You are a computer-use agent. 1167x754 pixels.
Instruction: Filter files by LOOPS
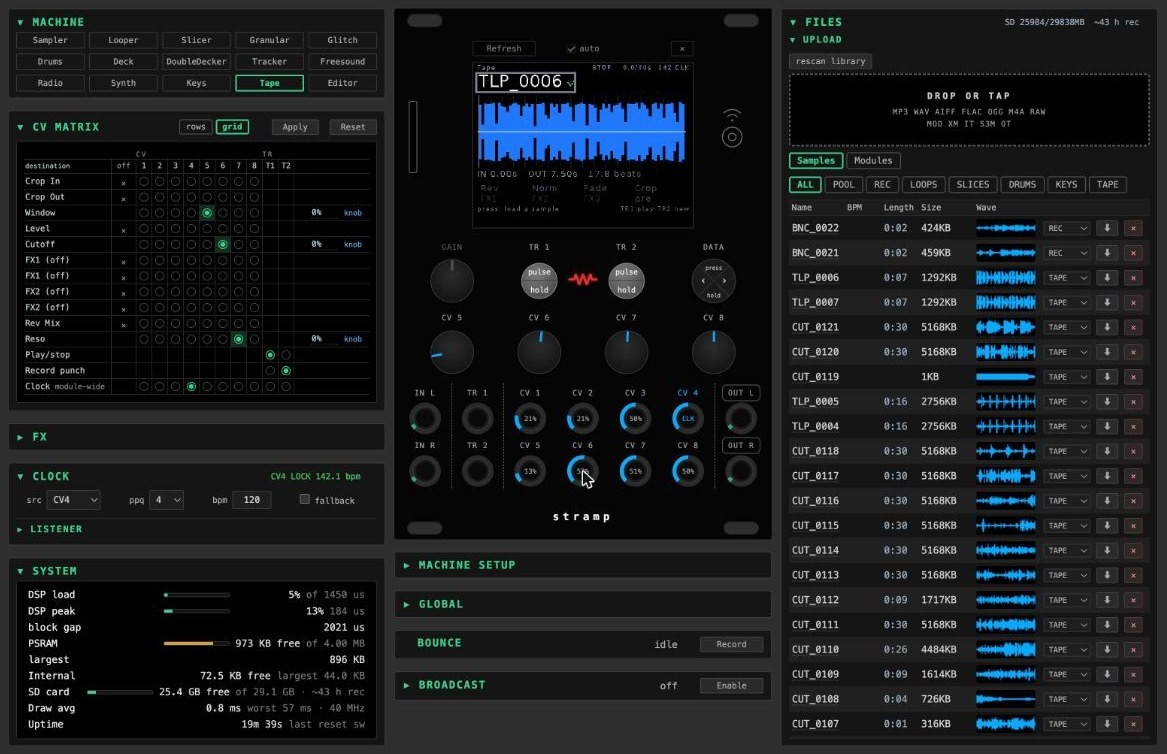point(924,185)
